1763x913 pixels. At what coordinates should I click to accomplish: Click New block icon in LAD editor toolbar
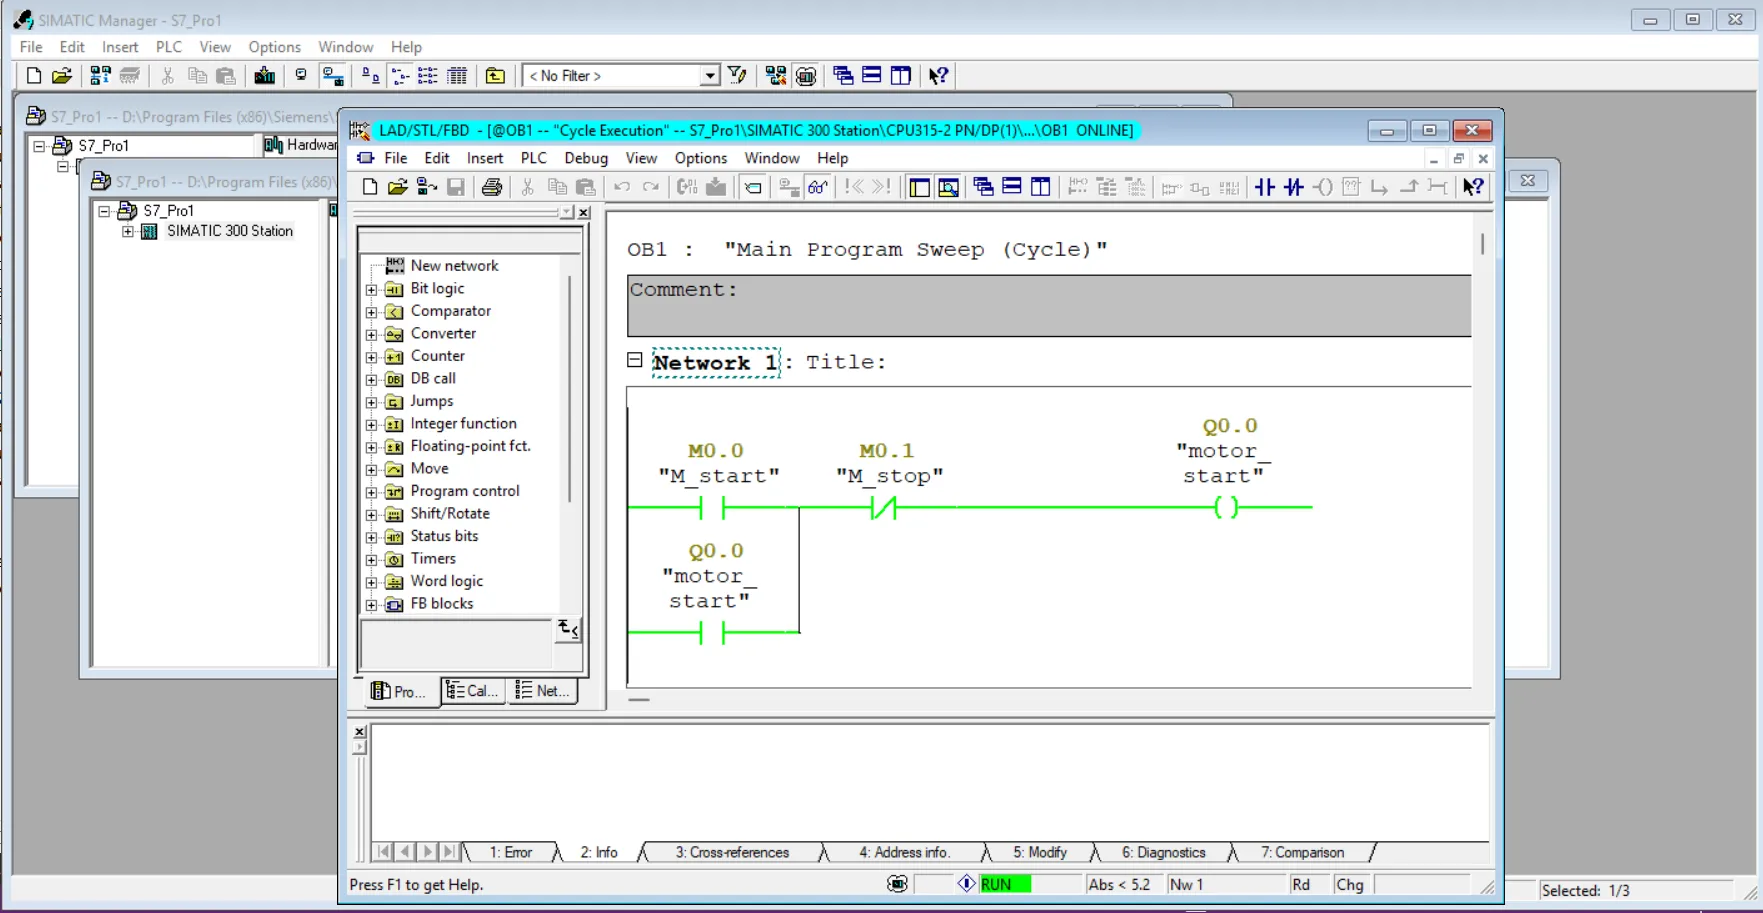(369, 187)
